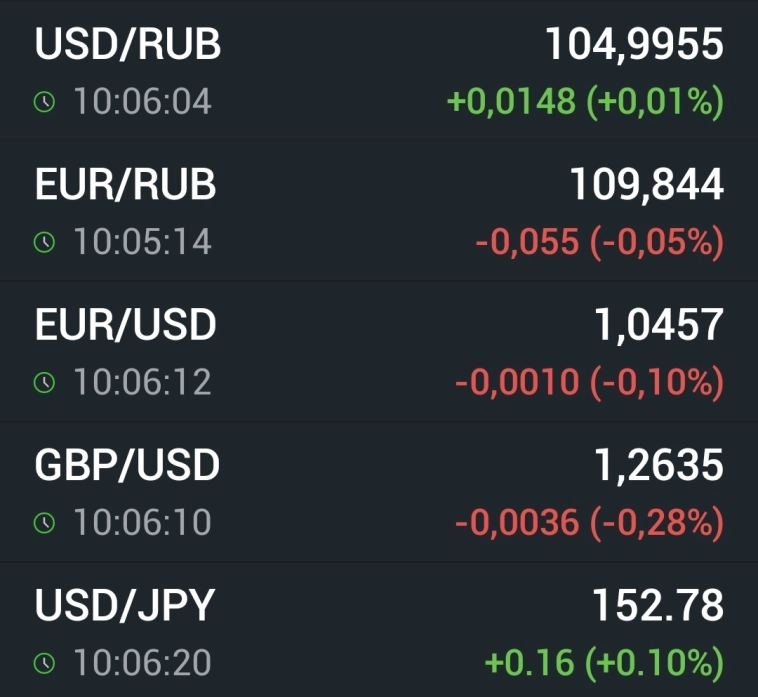Open the GBP/USD currency pair
Screen dimensions: 758x697
pyautogui.click(x=128, y=465)
